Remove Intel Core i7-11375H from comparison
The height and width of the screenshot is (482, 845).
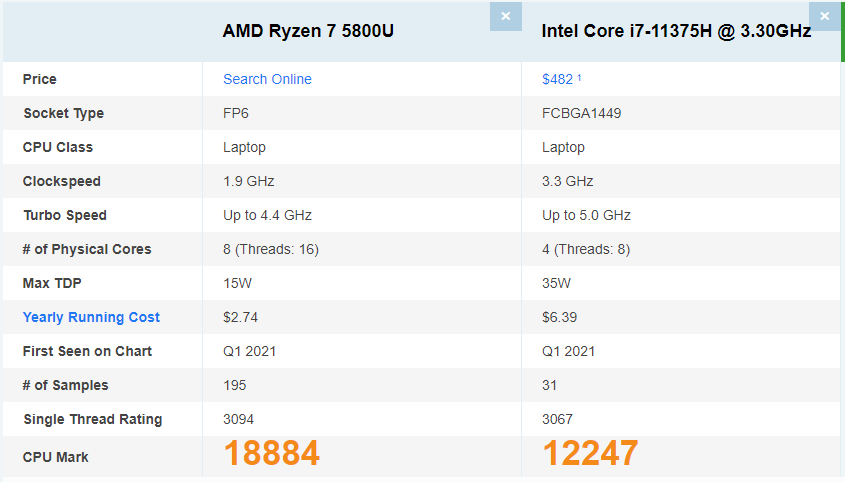pyautogui.click(x=825, y=16)
